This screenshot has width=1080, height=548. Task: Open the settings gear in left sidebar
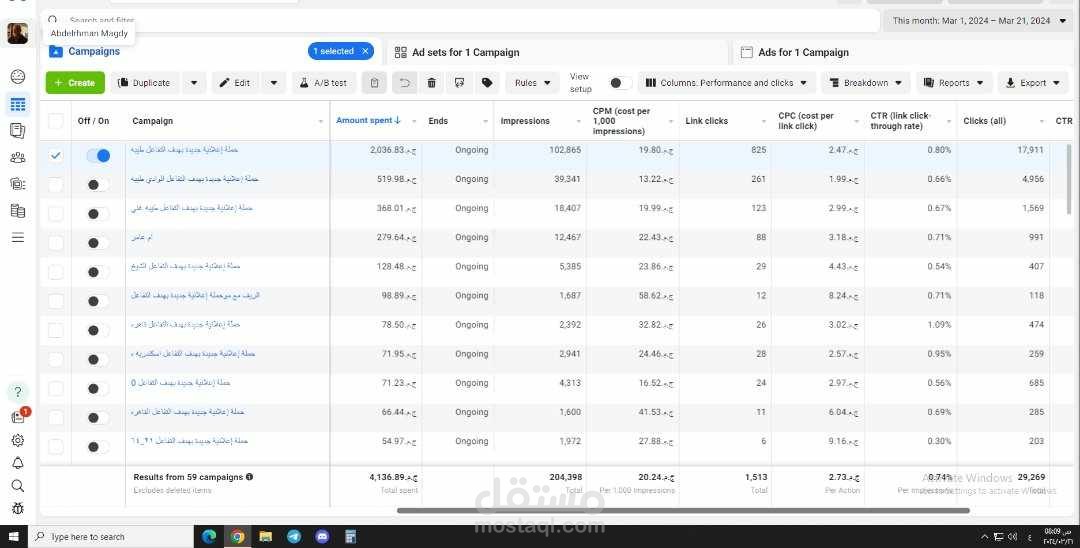[x=18, y=441]
